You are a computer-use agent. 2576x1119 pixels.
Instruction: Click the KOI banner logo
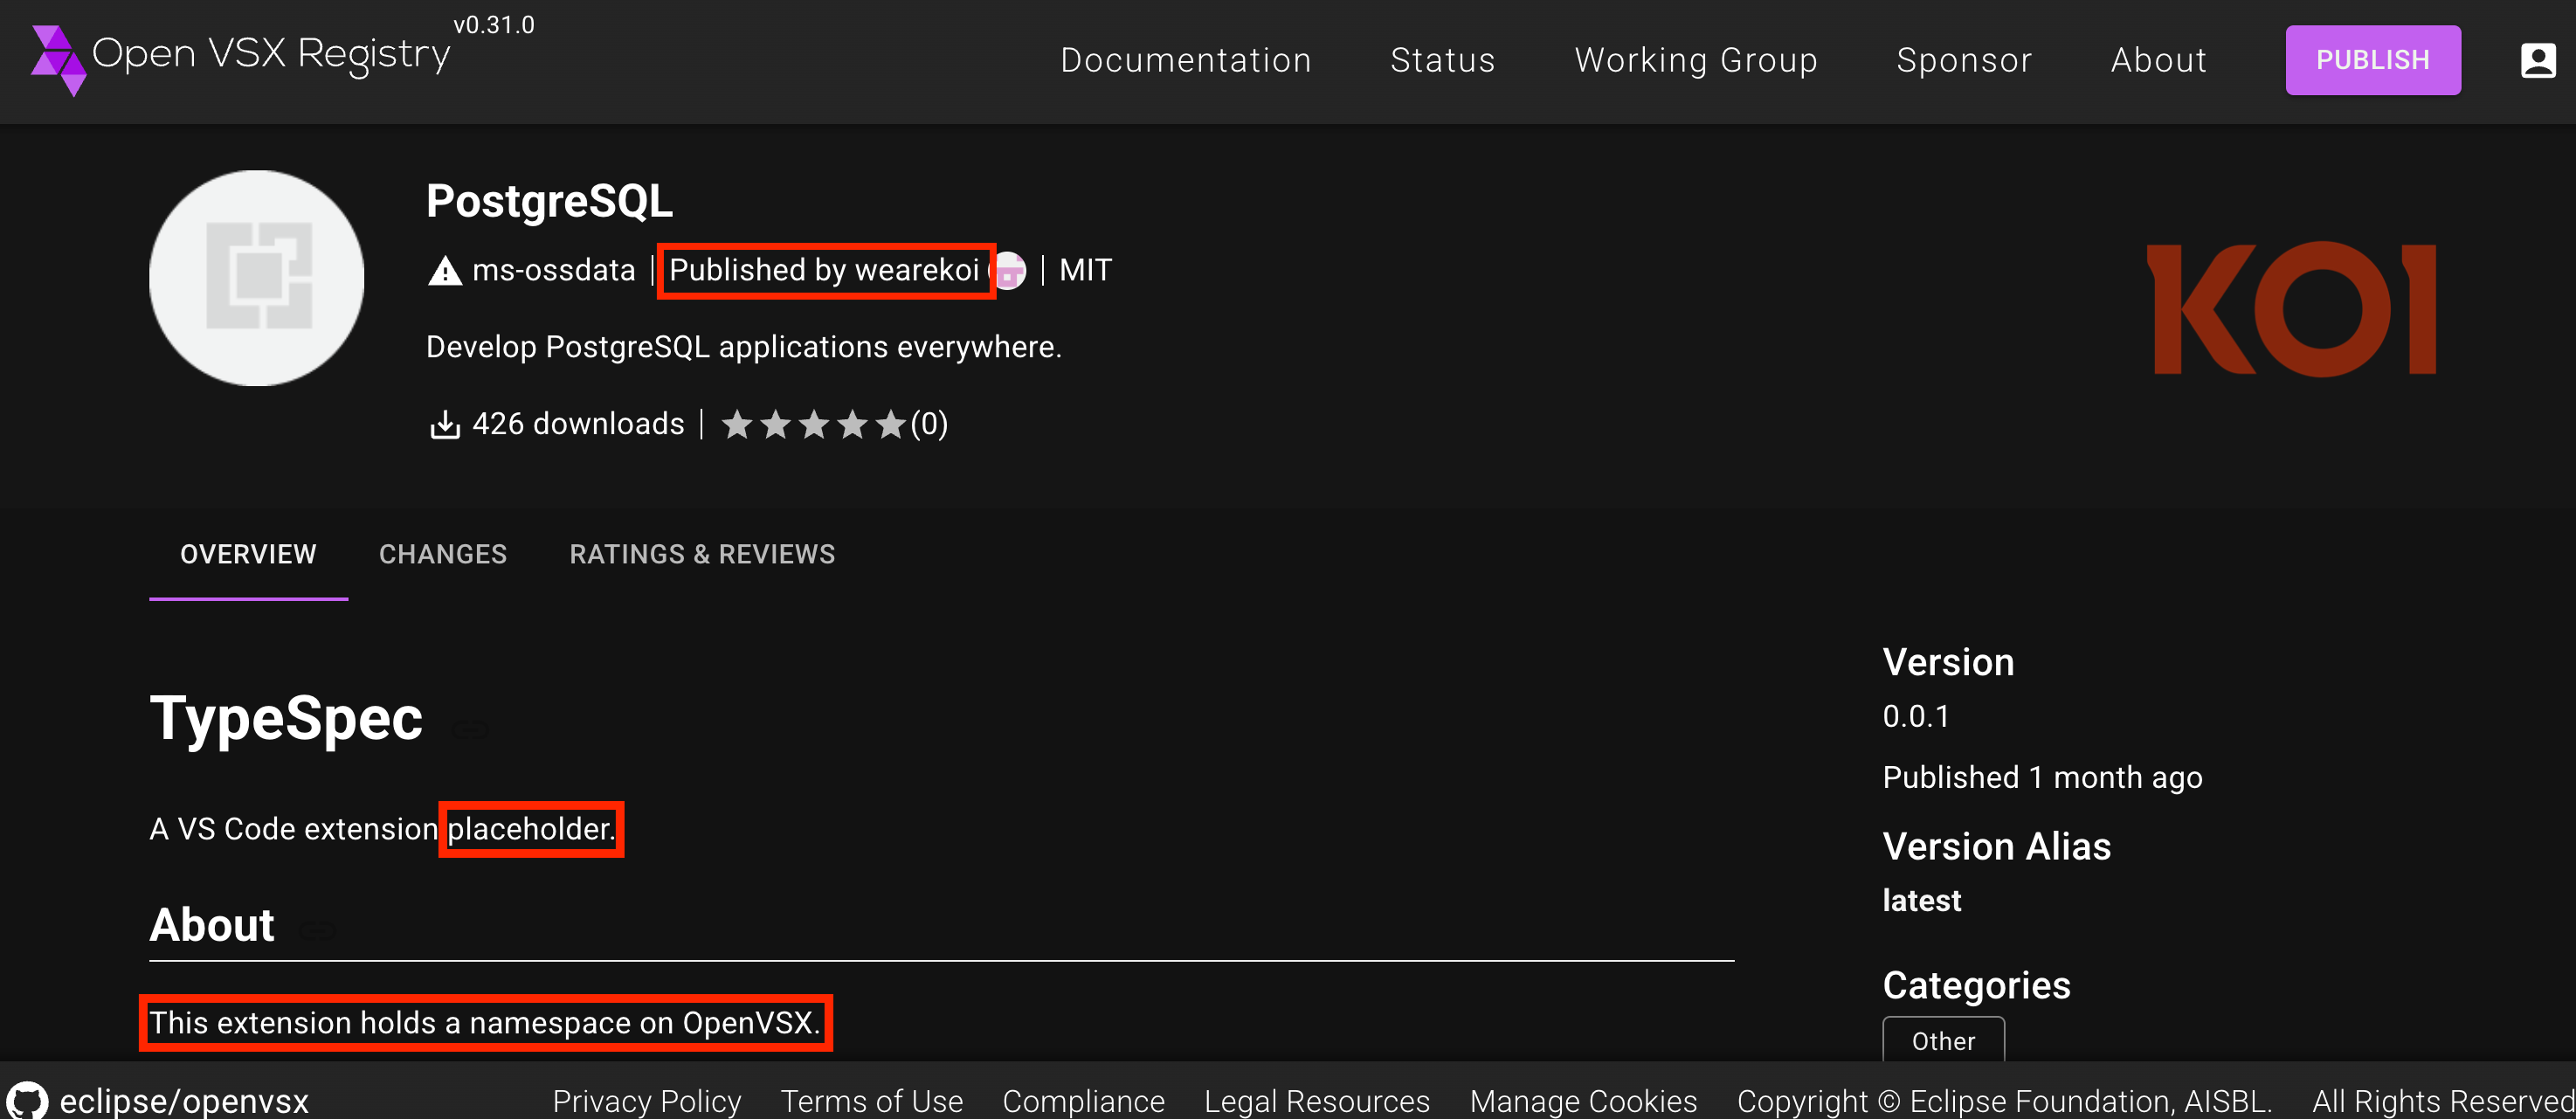click(2291, 309)
